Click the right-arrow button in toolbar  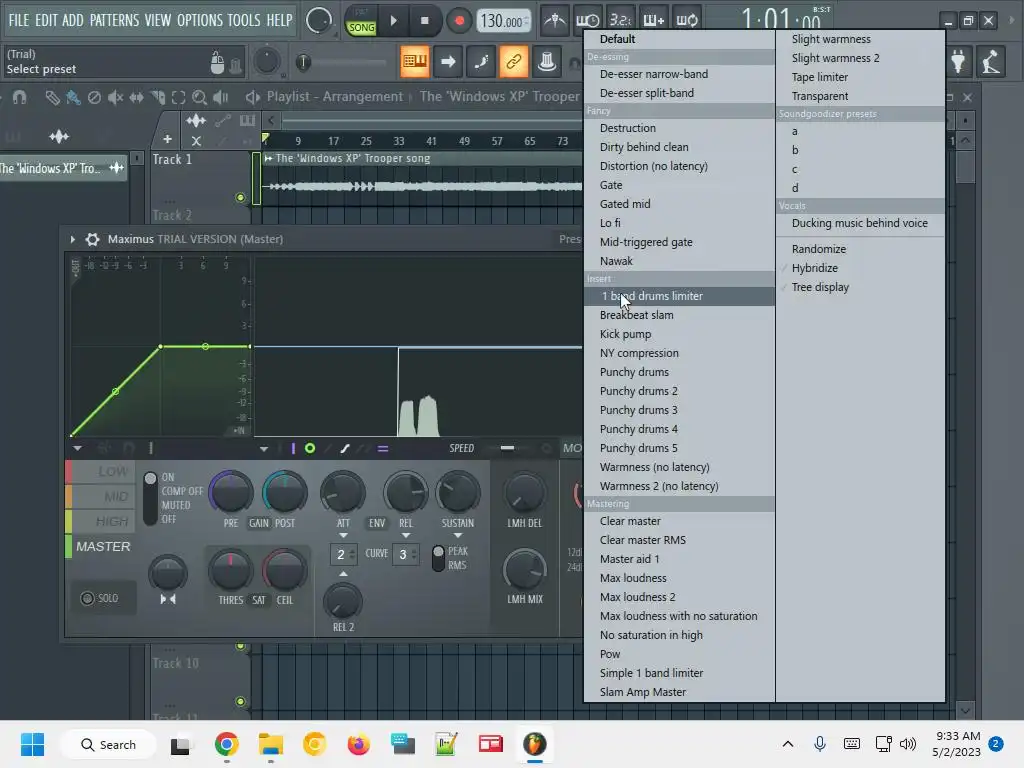(448, 62)
